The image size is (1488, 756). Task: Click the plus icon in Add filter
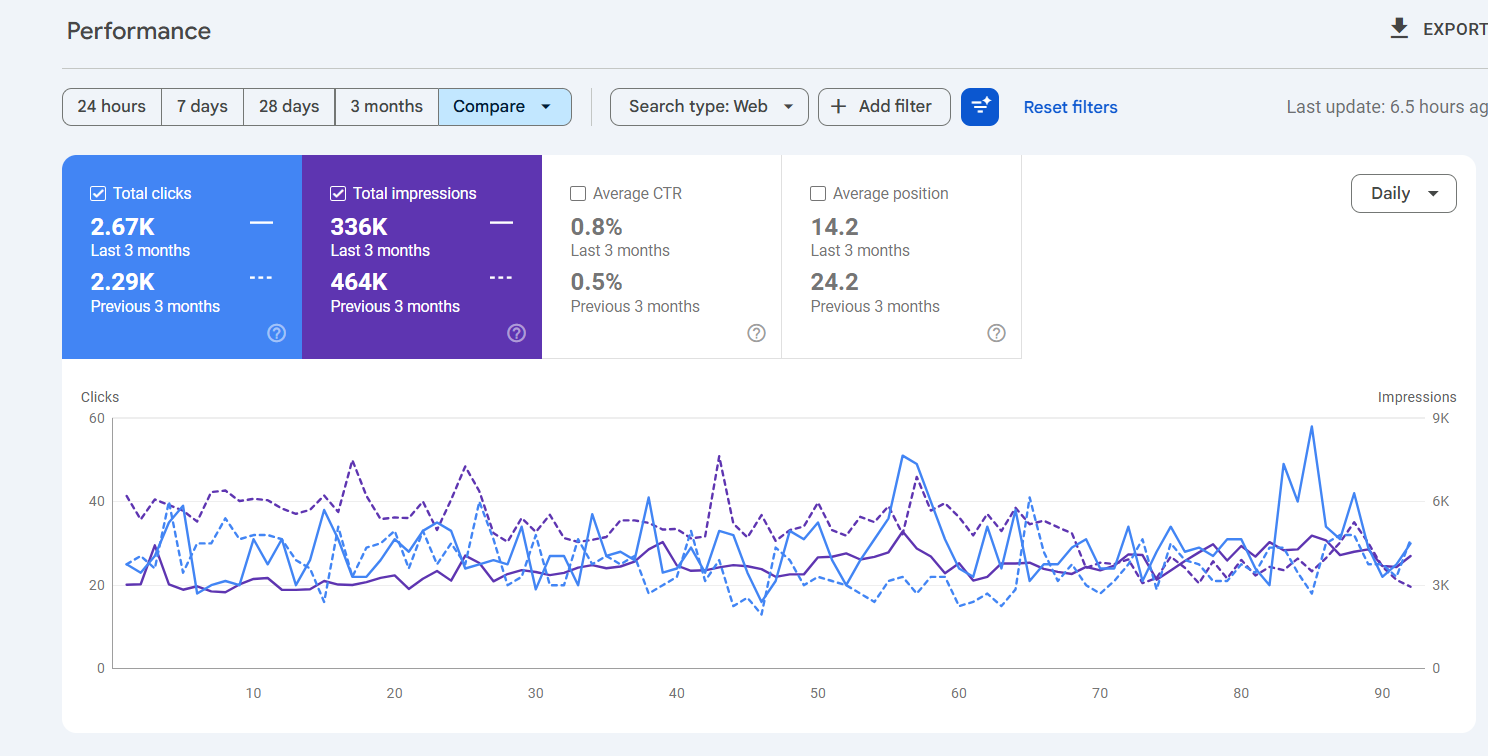[x=838, y=107]
